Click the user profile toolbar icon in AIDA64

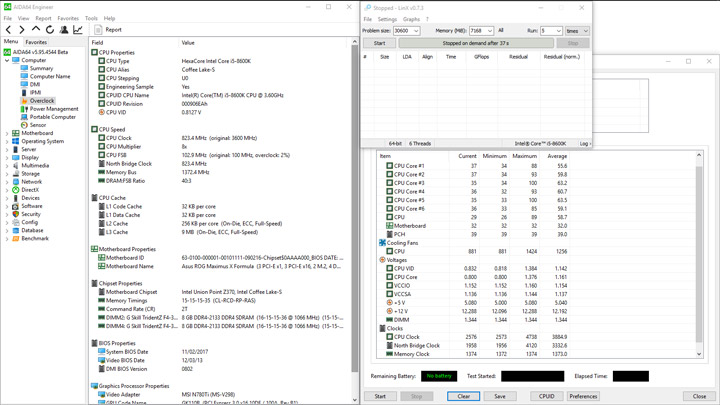click(64, 30)
